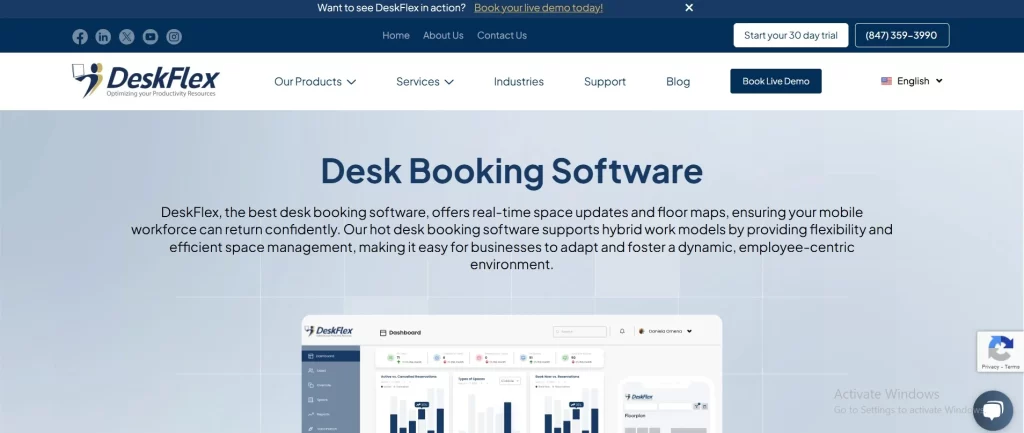This screenshot has width=1024, height=433.
Task: Open the X (Twitter) social icon
Action: pos(127,37)
